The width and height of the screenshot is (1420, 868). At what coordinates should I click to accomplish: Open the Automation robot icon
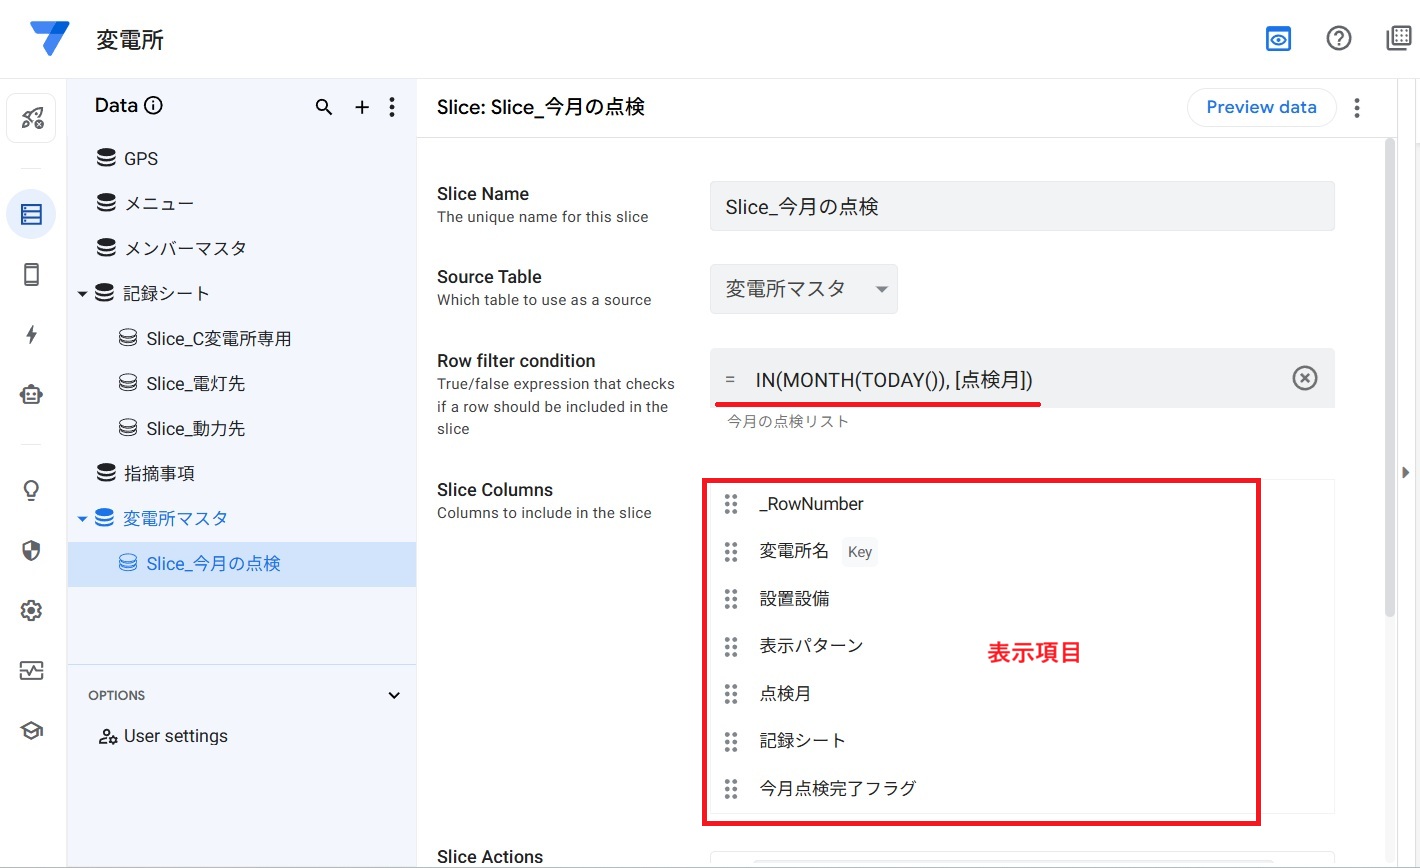pyautogui.click(x=31, y=395)
